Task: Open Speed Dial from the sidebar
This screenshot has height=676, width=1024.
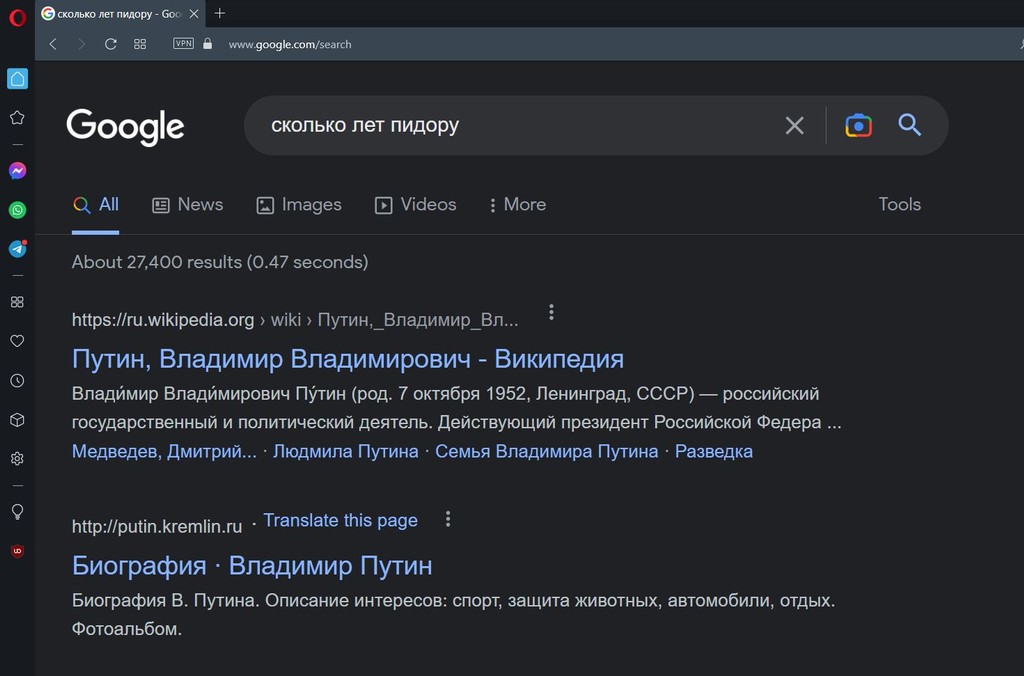Action: point(16,78)
